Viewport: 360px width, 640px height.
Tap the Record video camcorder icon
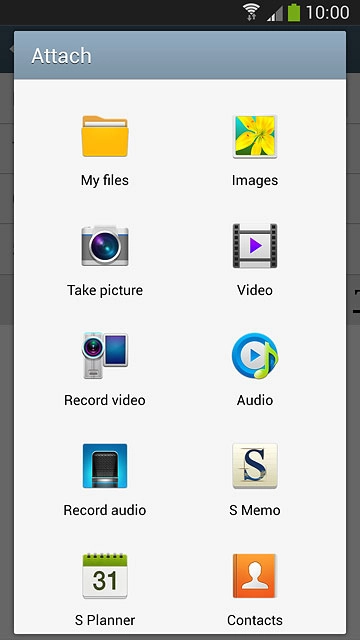[105, 356]
